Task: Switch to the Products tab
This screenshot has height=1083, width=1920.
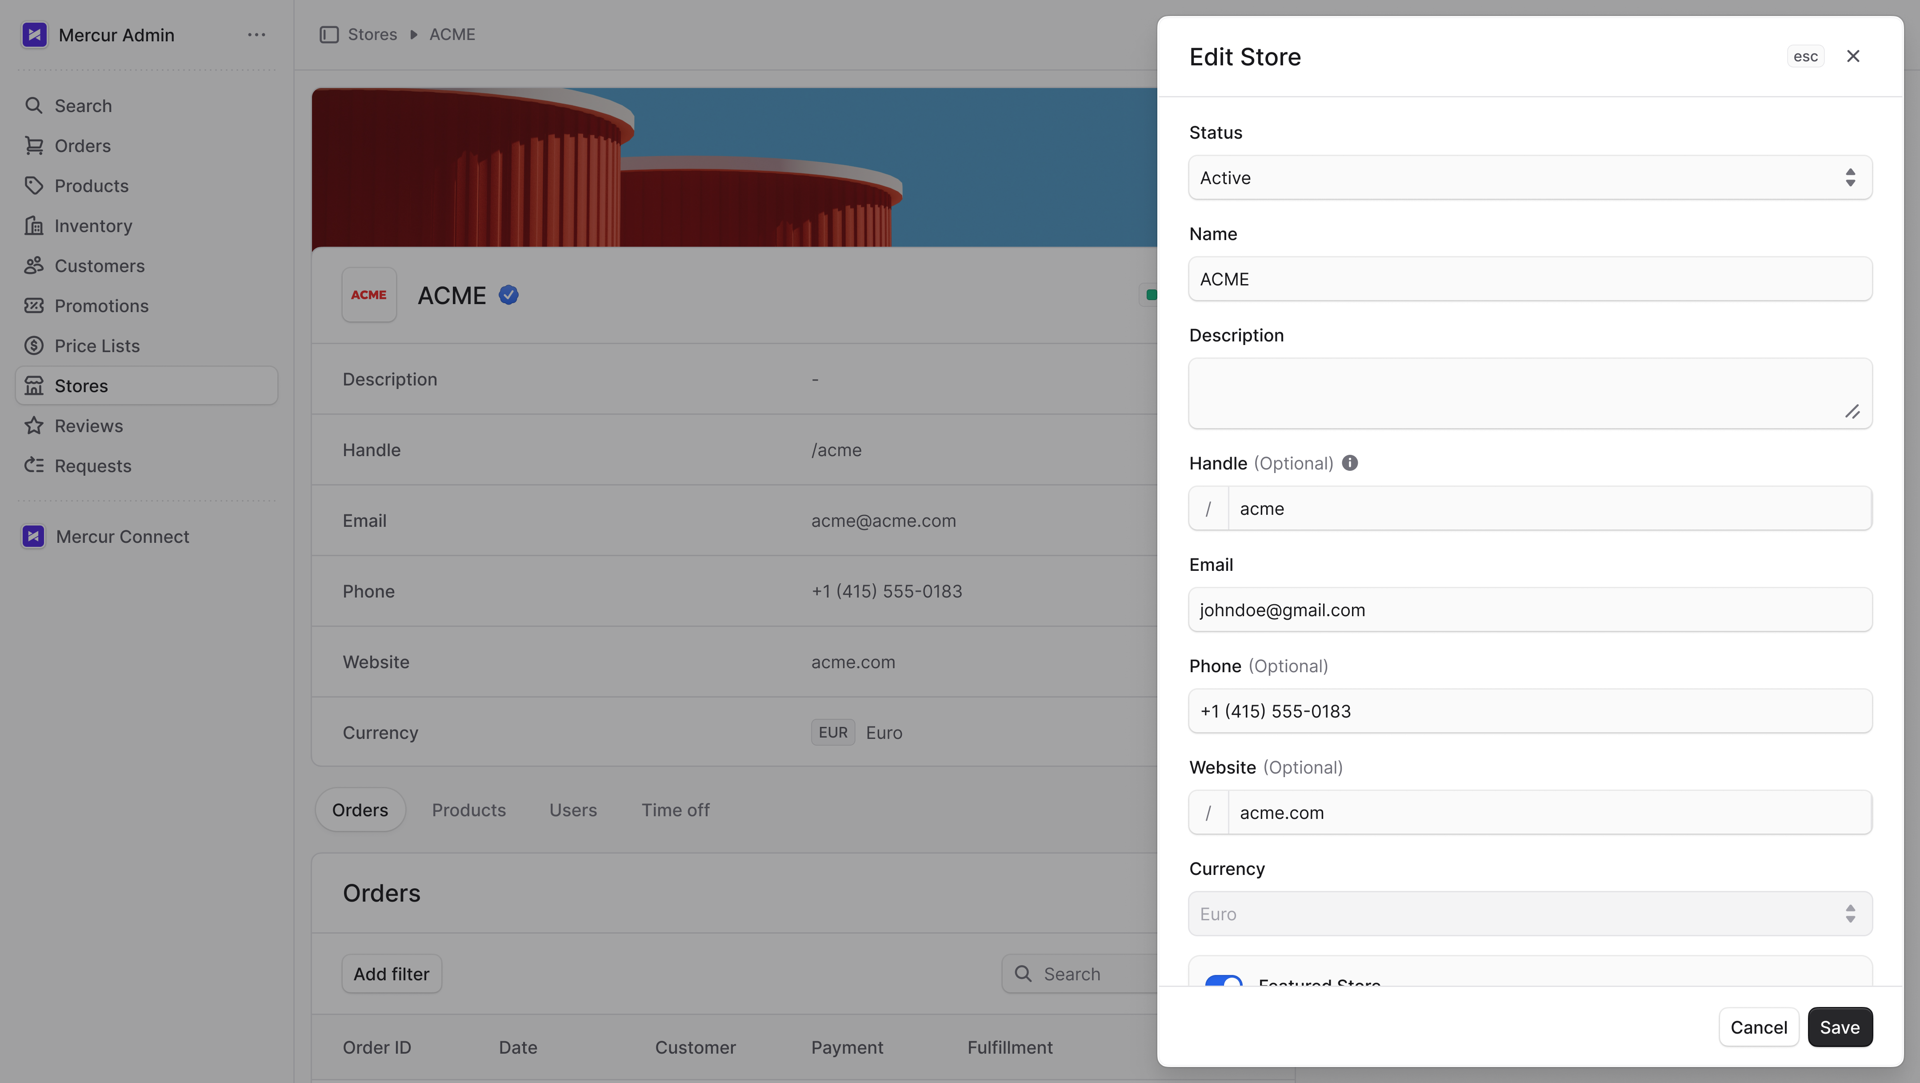Action: point(469,810)
